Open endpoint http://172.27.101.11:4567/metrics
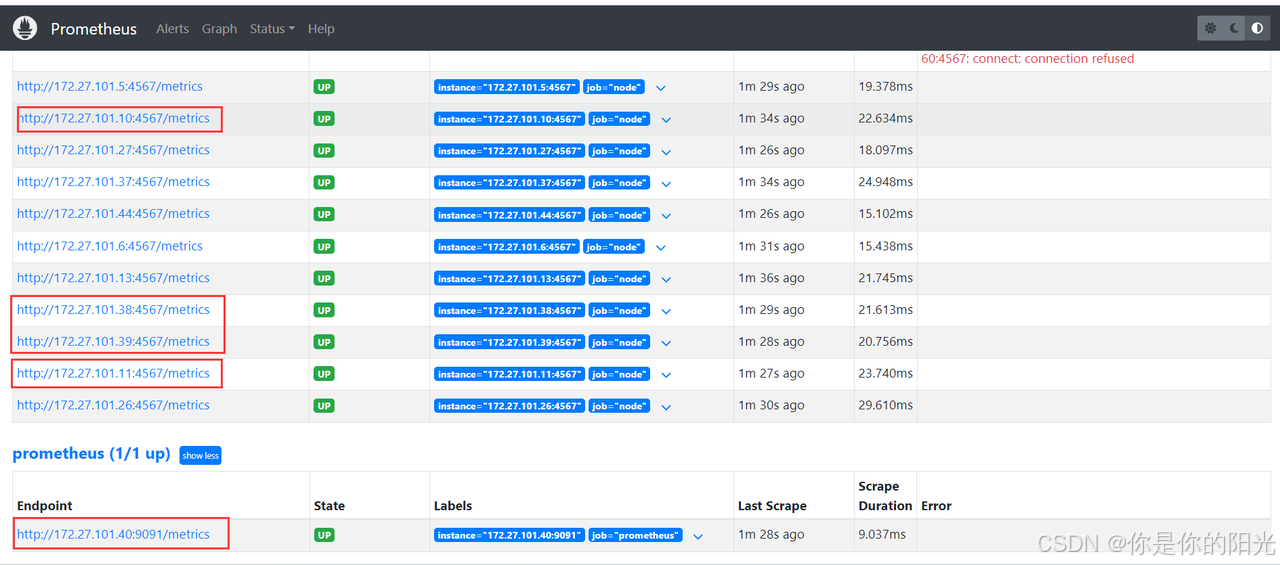 click(113, 374)
